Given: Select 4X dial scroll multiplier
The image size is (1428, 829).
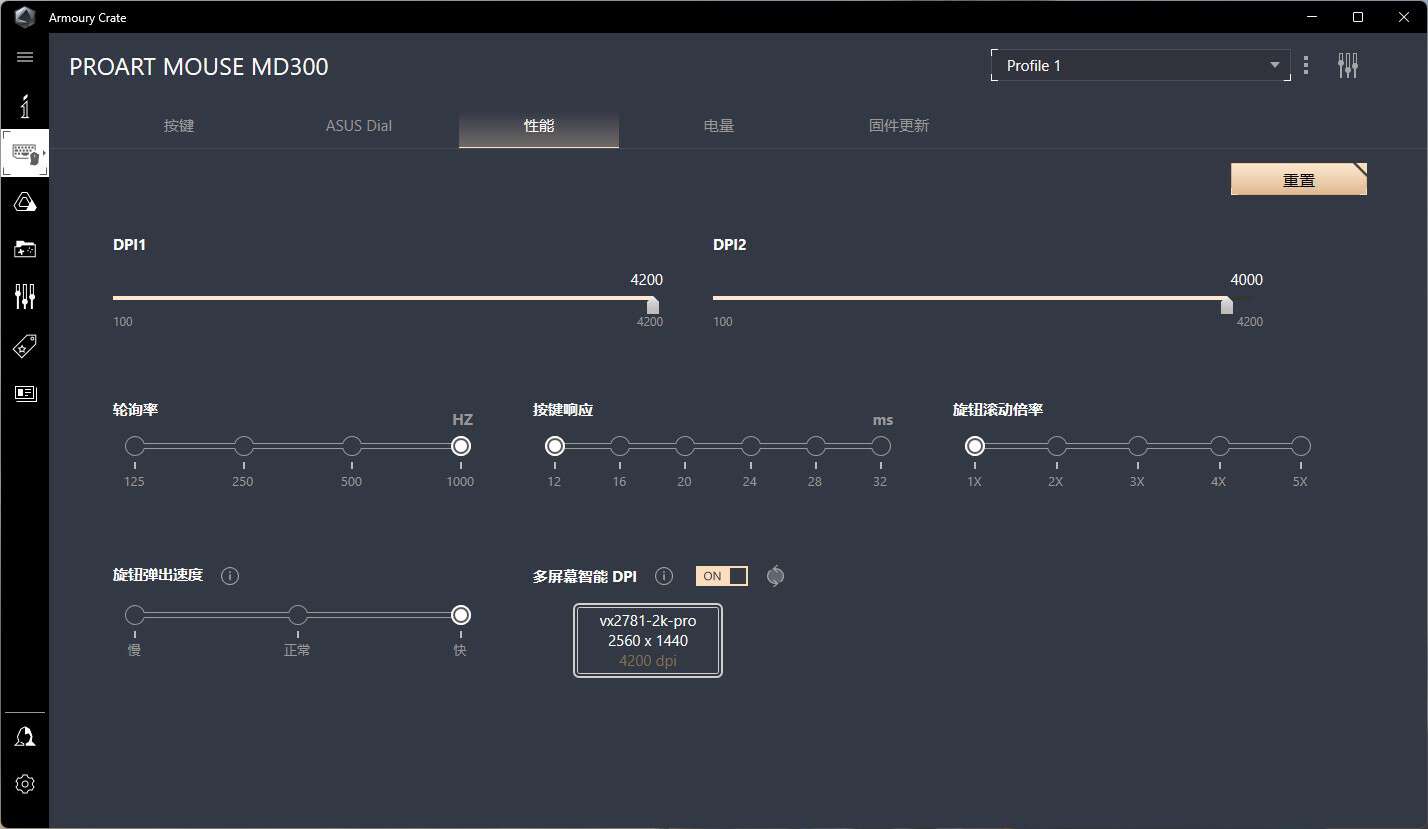Looking at the screenshot, I should pyautogui.click(x=1219, y=446).
